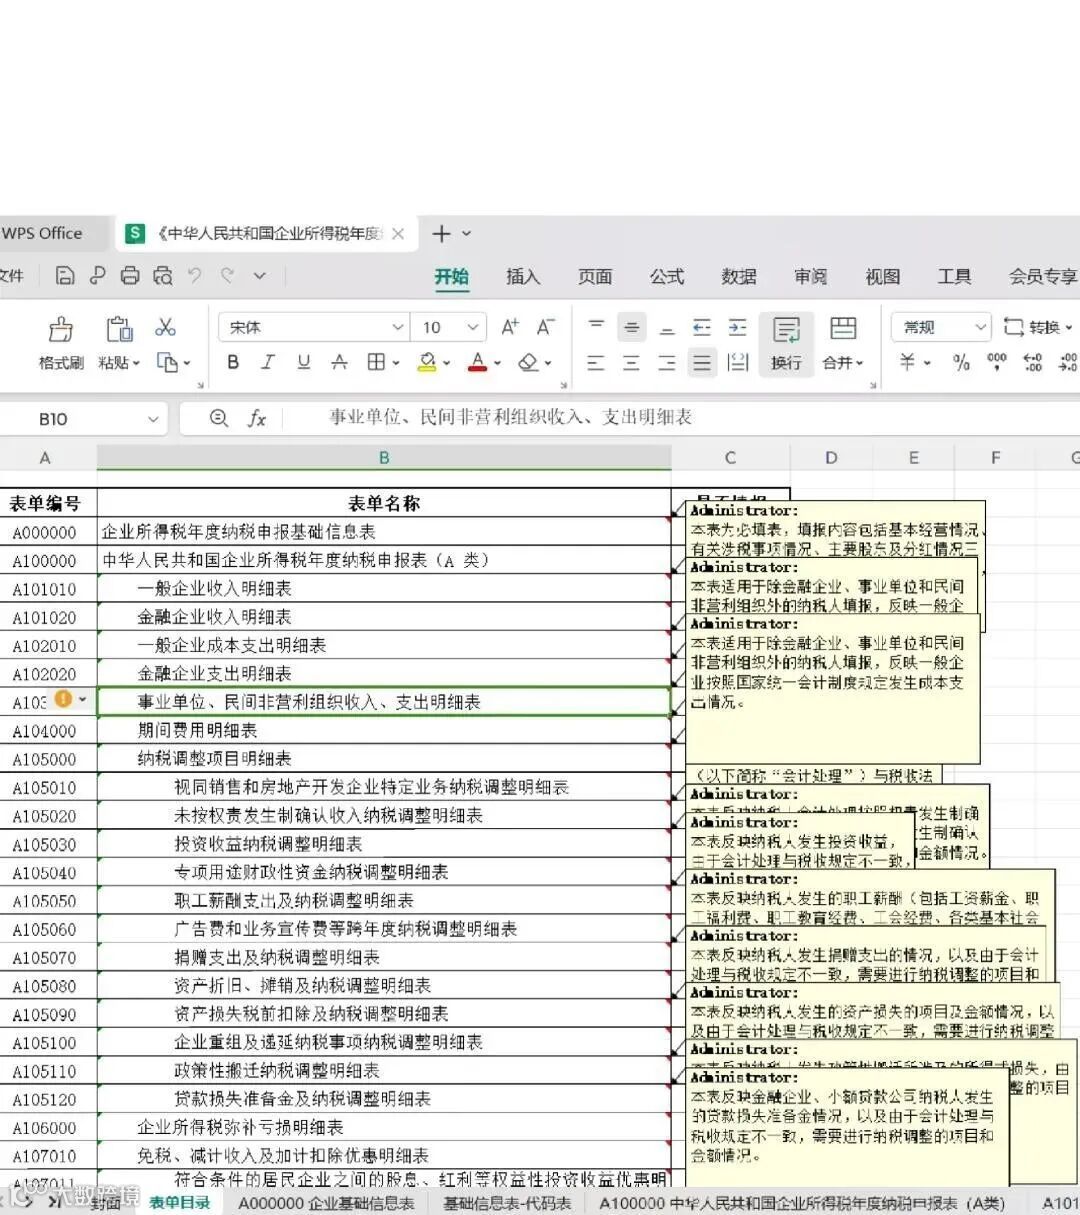Click the print icon
Screen dimensions: 1080x1215
pos(130,275)
